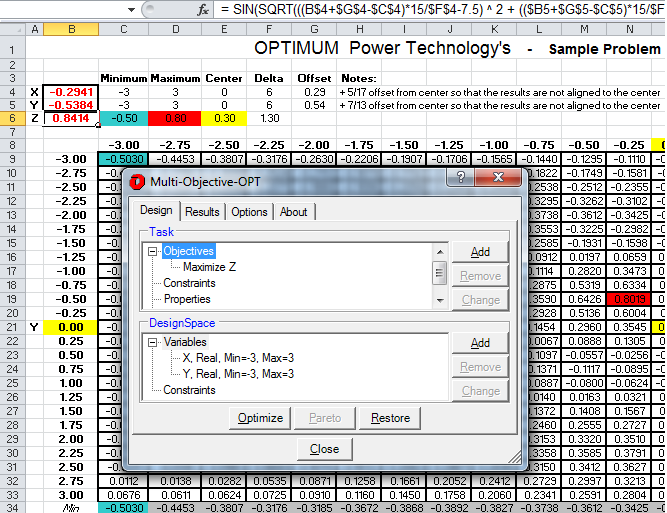The width and height of the screenshot is (667, 513).
Task: Click the Delta header cell
Action: [269, 78]
